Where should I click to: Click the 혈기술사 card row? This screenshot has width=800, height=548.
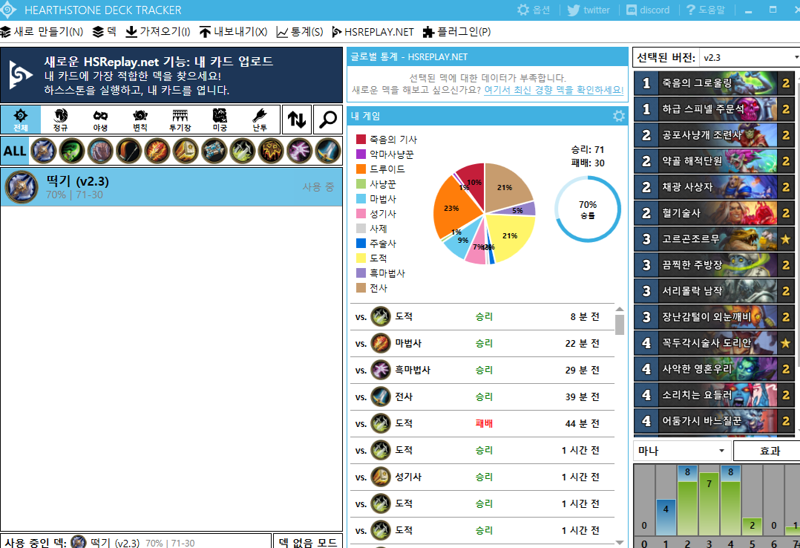pos(714,213)
